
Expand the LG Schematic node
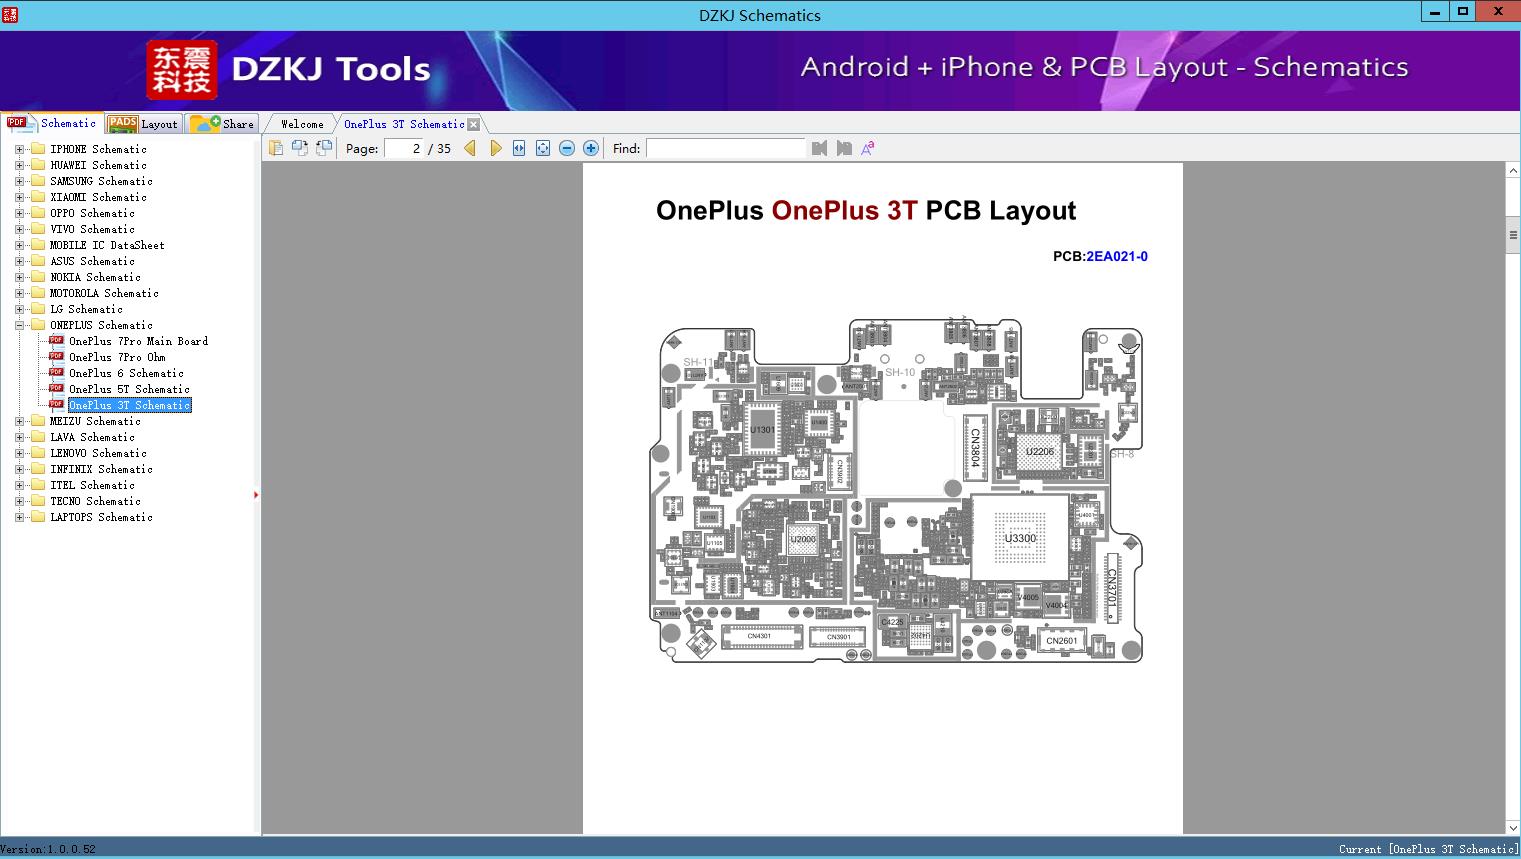pos(19,309)
